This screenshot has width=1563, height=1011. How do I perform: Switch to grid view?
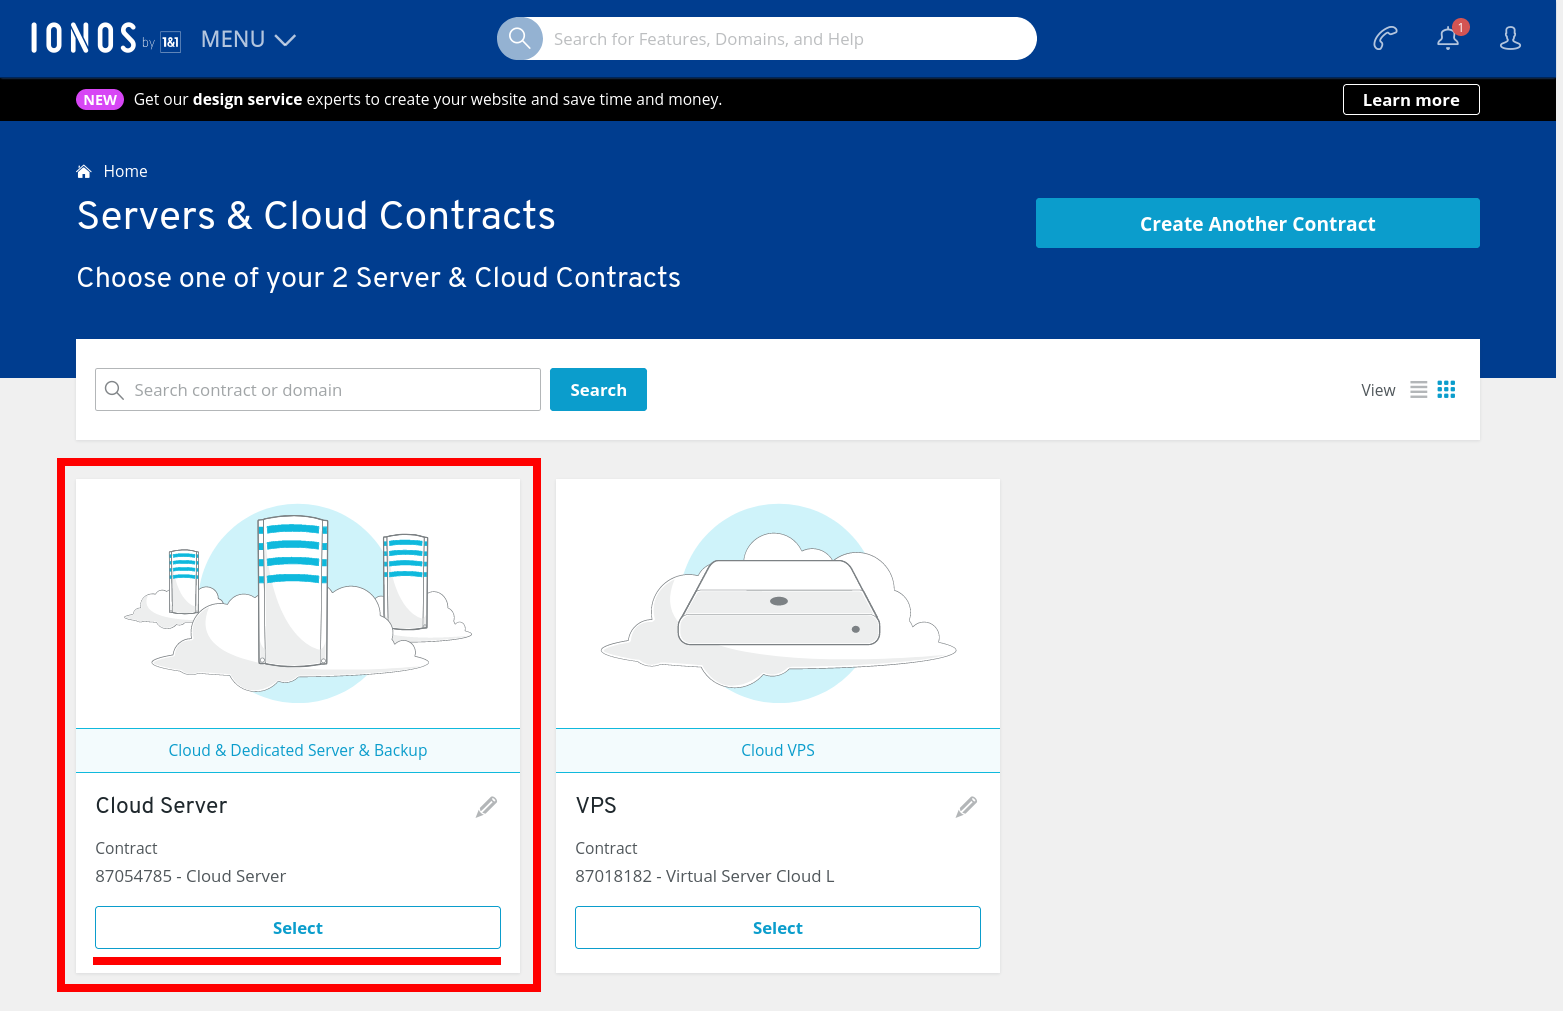[1446, 390]
